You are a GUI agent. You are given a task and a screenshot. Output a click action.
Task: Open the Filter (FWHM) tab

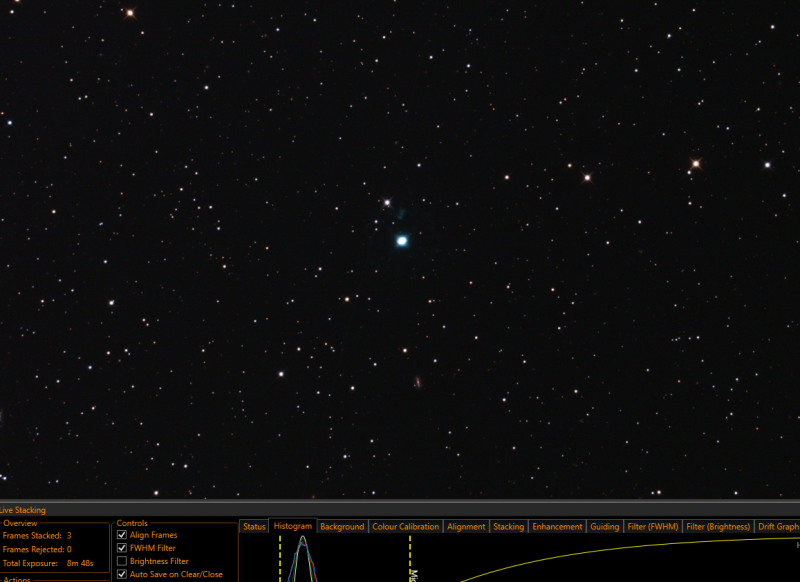tap(653, 526)
